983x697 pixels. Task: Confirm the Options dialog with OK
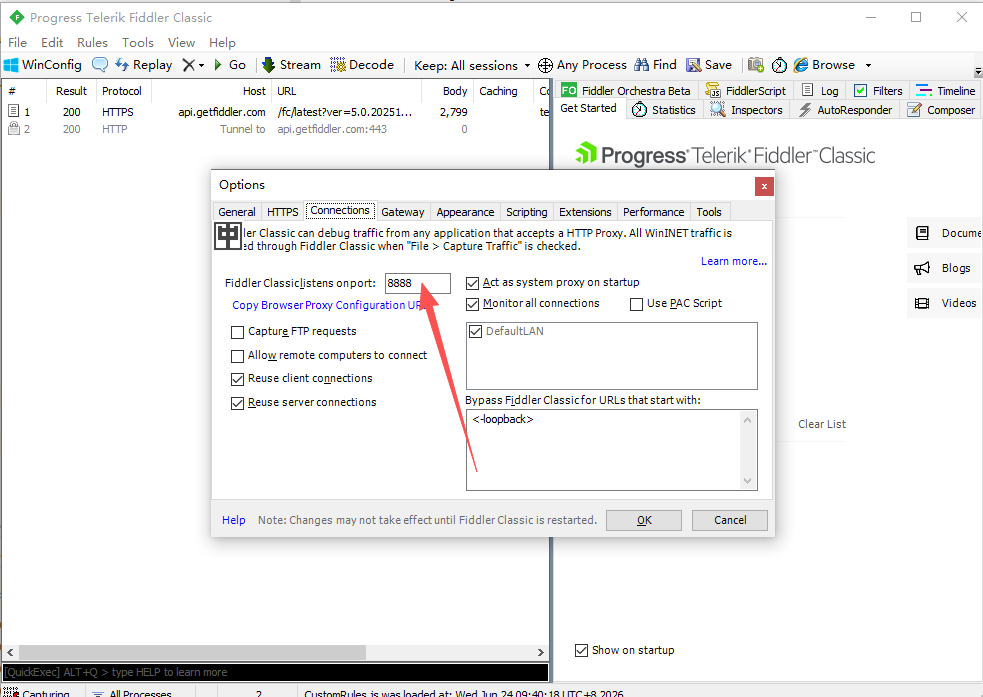(x=644, y=520)
